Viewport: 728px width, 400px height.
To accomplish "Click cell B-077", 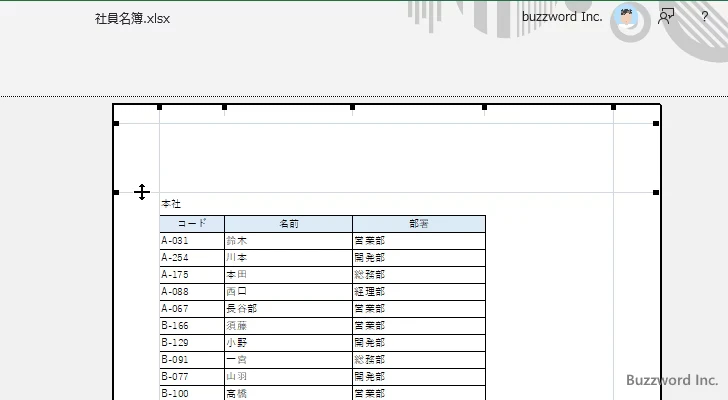I will tap(192, 377).
